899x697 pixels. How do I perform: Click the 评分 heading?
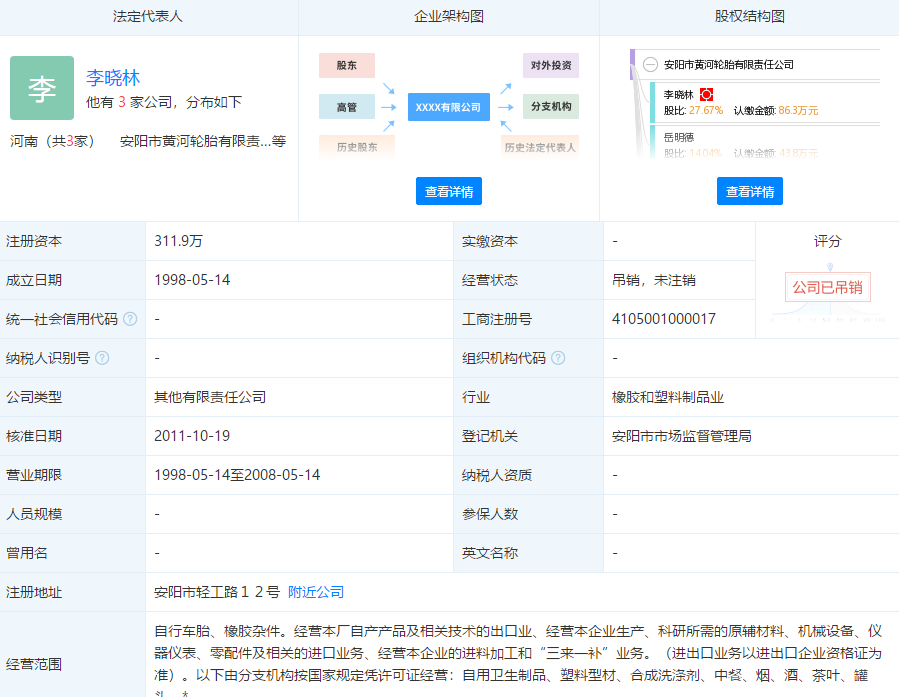click(x=827, y=241)
